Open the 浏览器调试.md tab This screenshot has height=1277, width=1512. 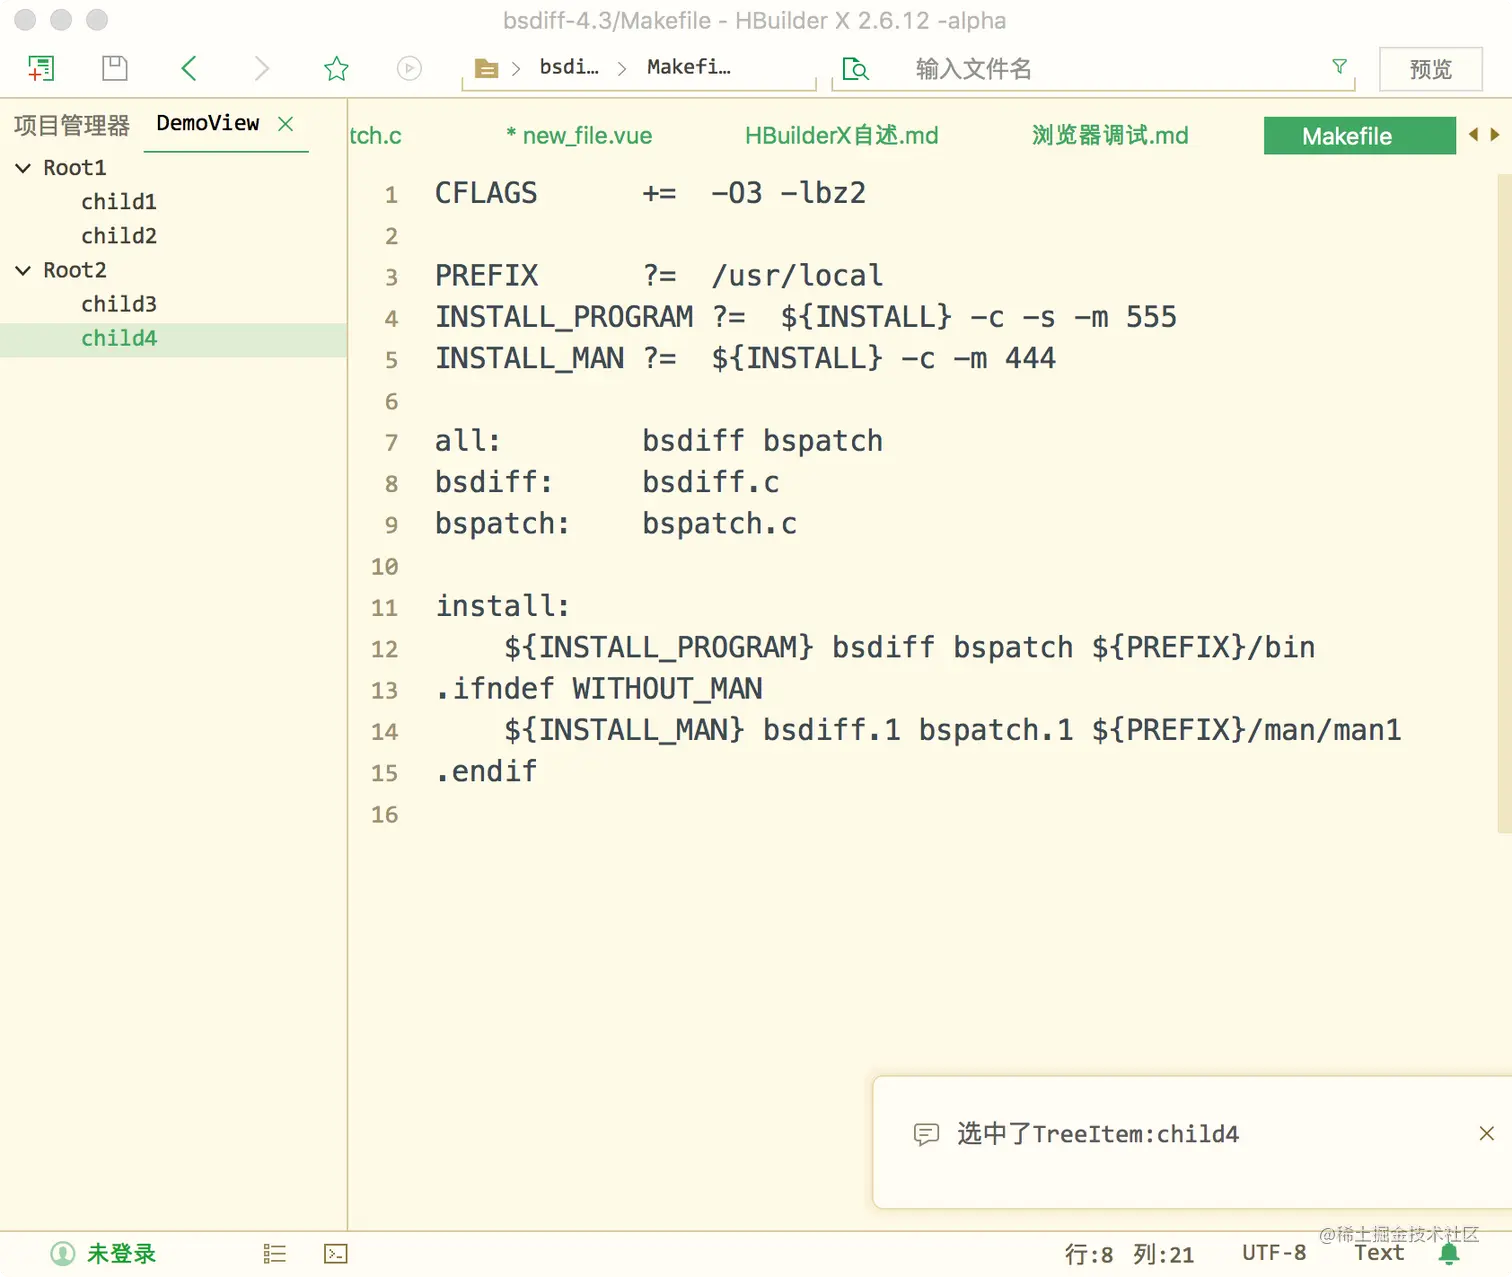1110,136
